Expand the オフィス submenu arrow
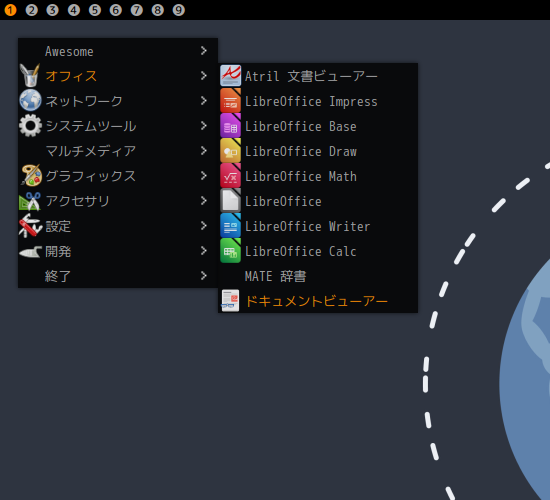 click(x=203, y=75)
